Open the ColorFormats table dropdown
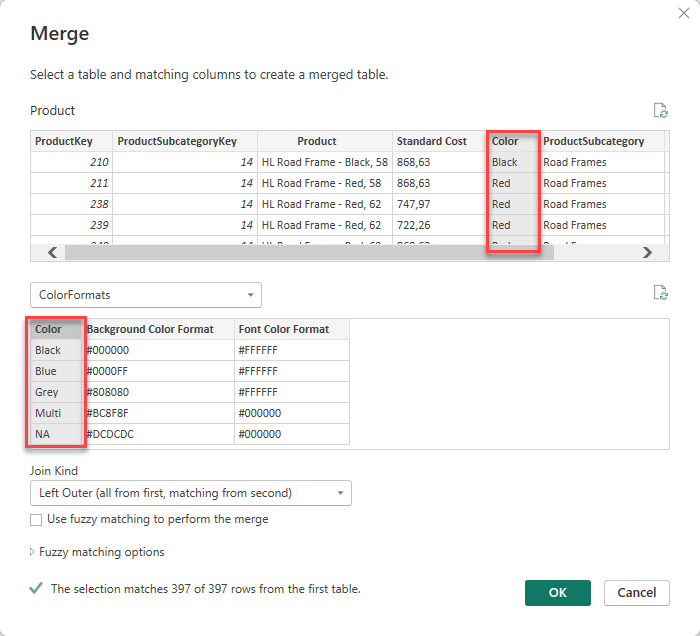 (x=145, y=295)
